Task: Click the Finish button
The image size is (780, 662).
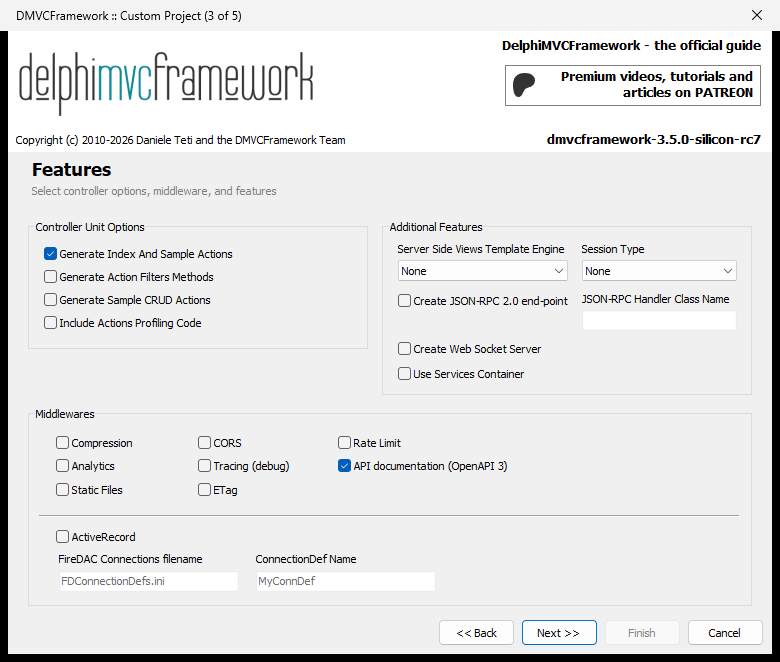Action: click(x=642, y=633)
